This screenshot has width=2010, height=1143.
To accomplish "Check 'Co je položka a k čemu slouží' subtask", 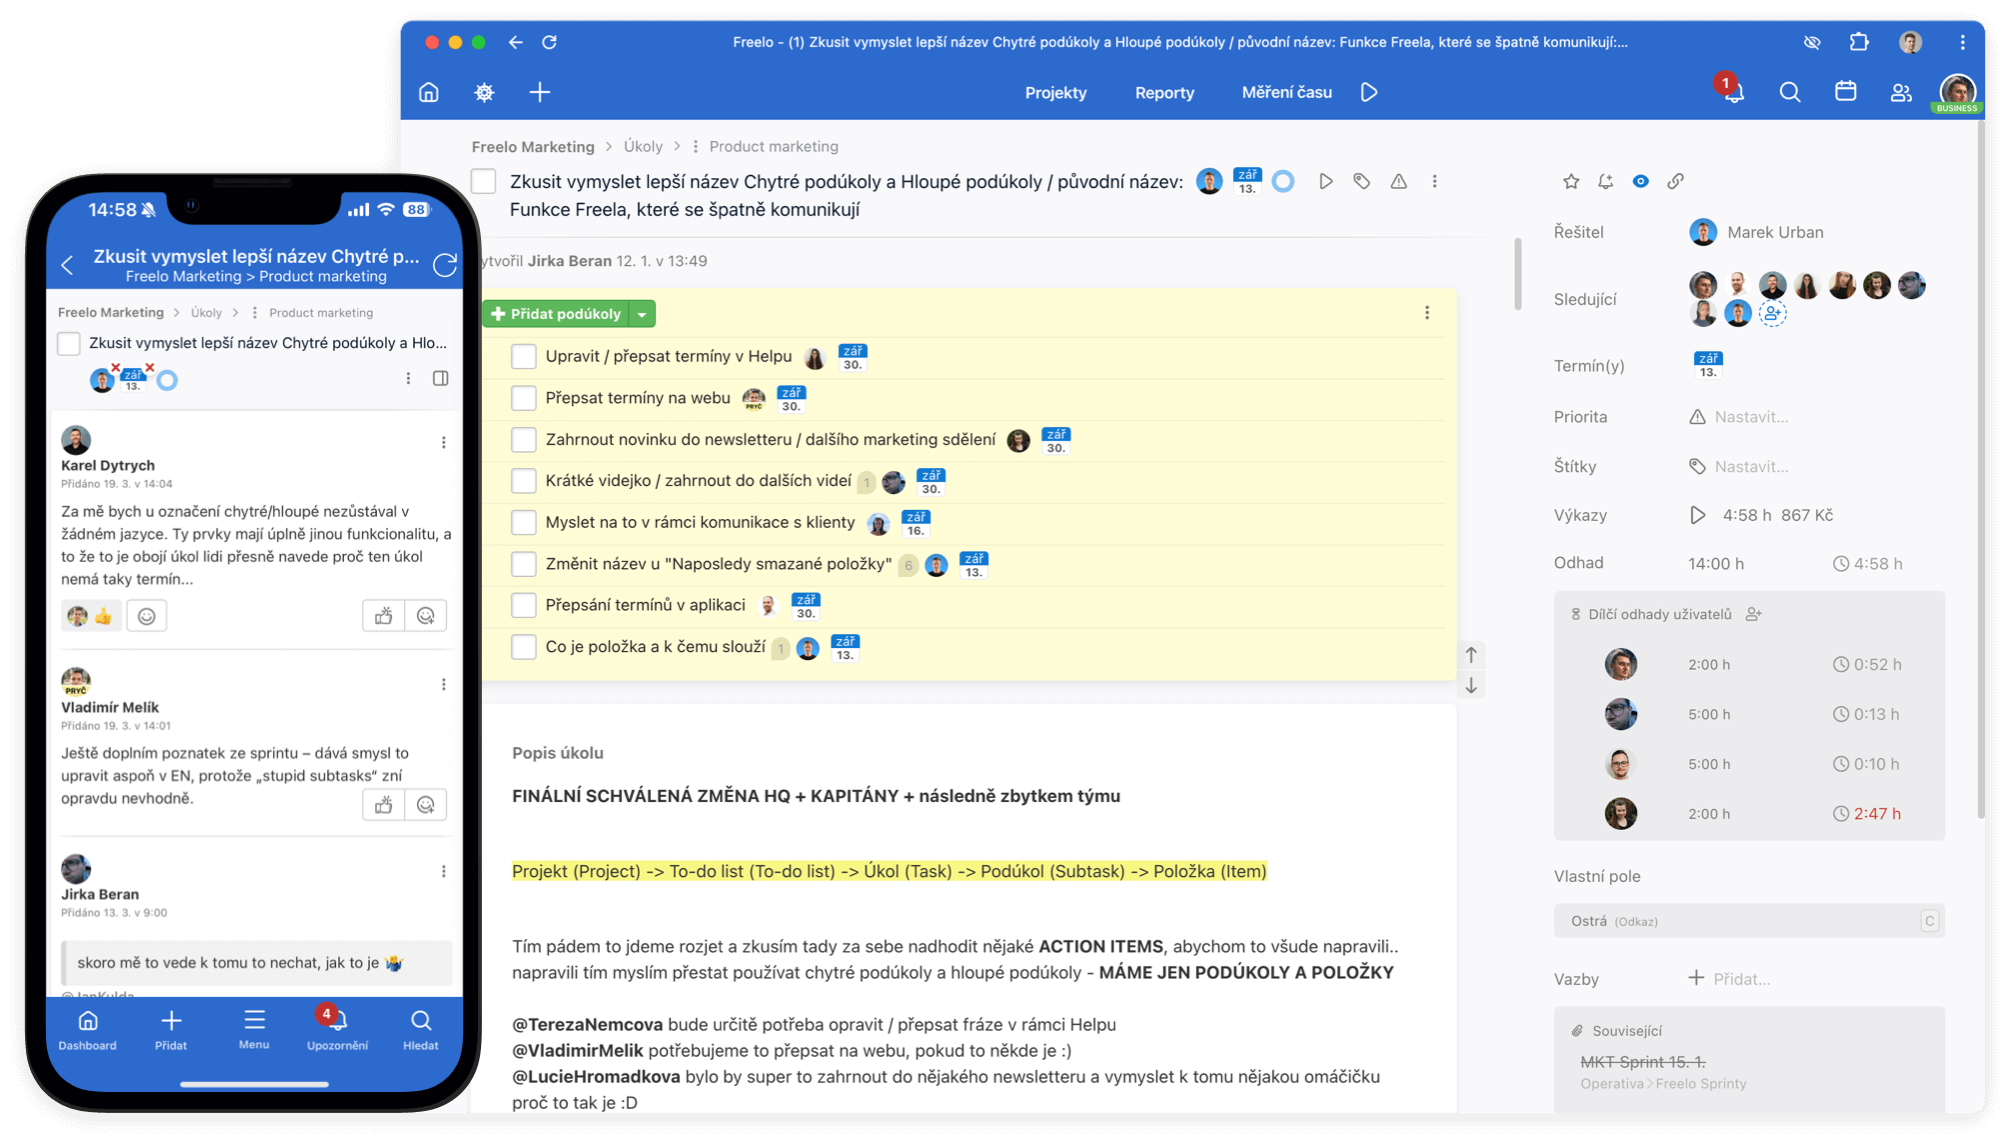I will 524,647.
